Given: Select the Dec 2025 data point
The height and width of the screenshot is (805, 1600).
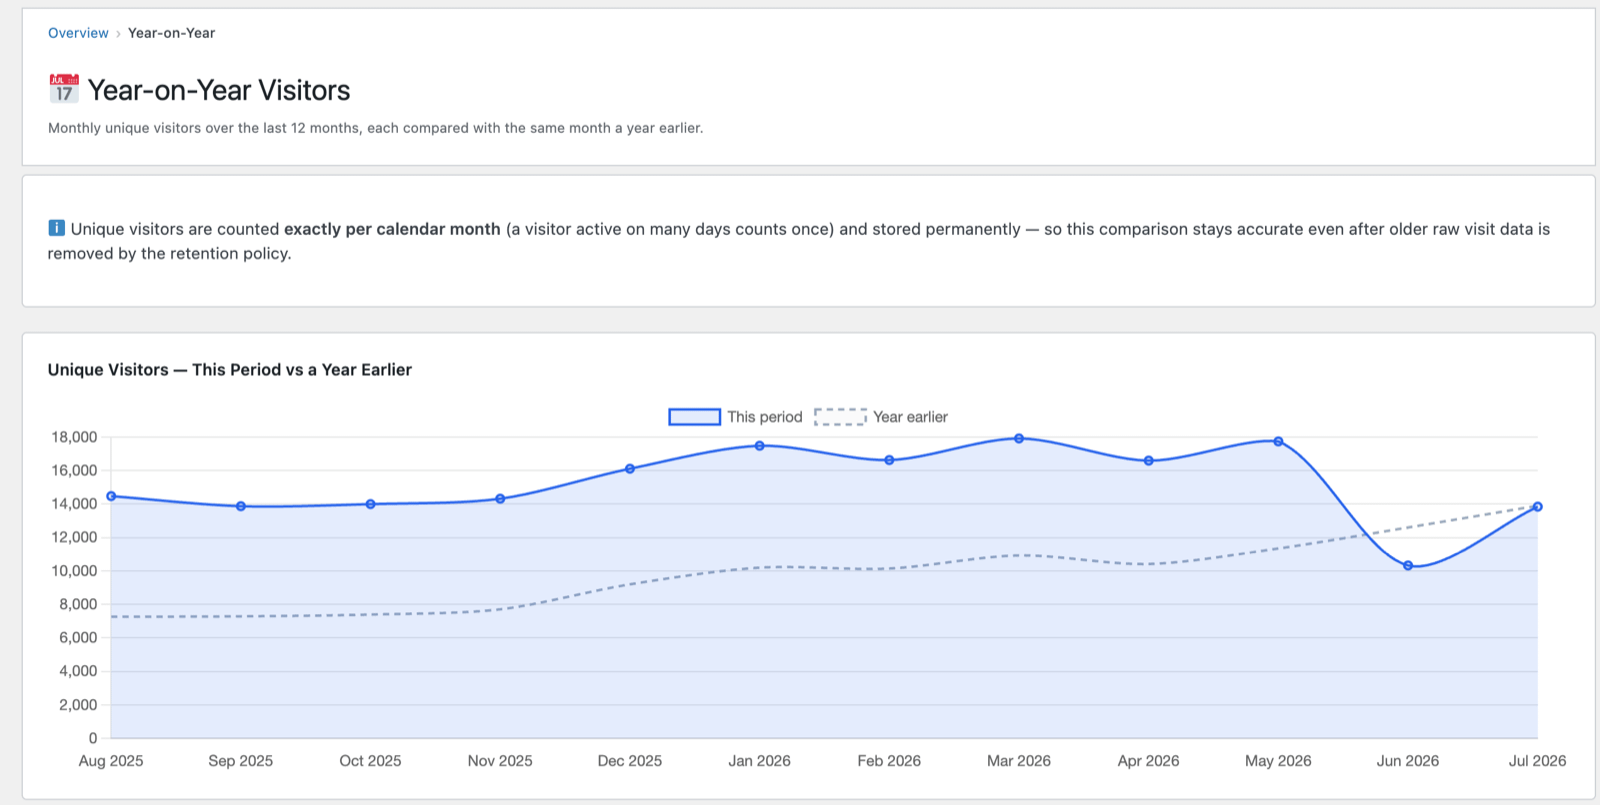Looking at the screenshot, I should click(x=630, y=468).
